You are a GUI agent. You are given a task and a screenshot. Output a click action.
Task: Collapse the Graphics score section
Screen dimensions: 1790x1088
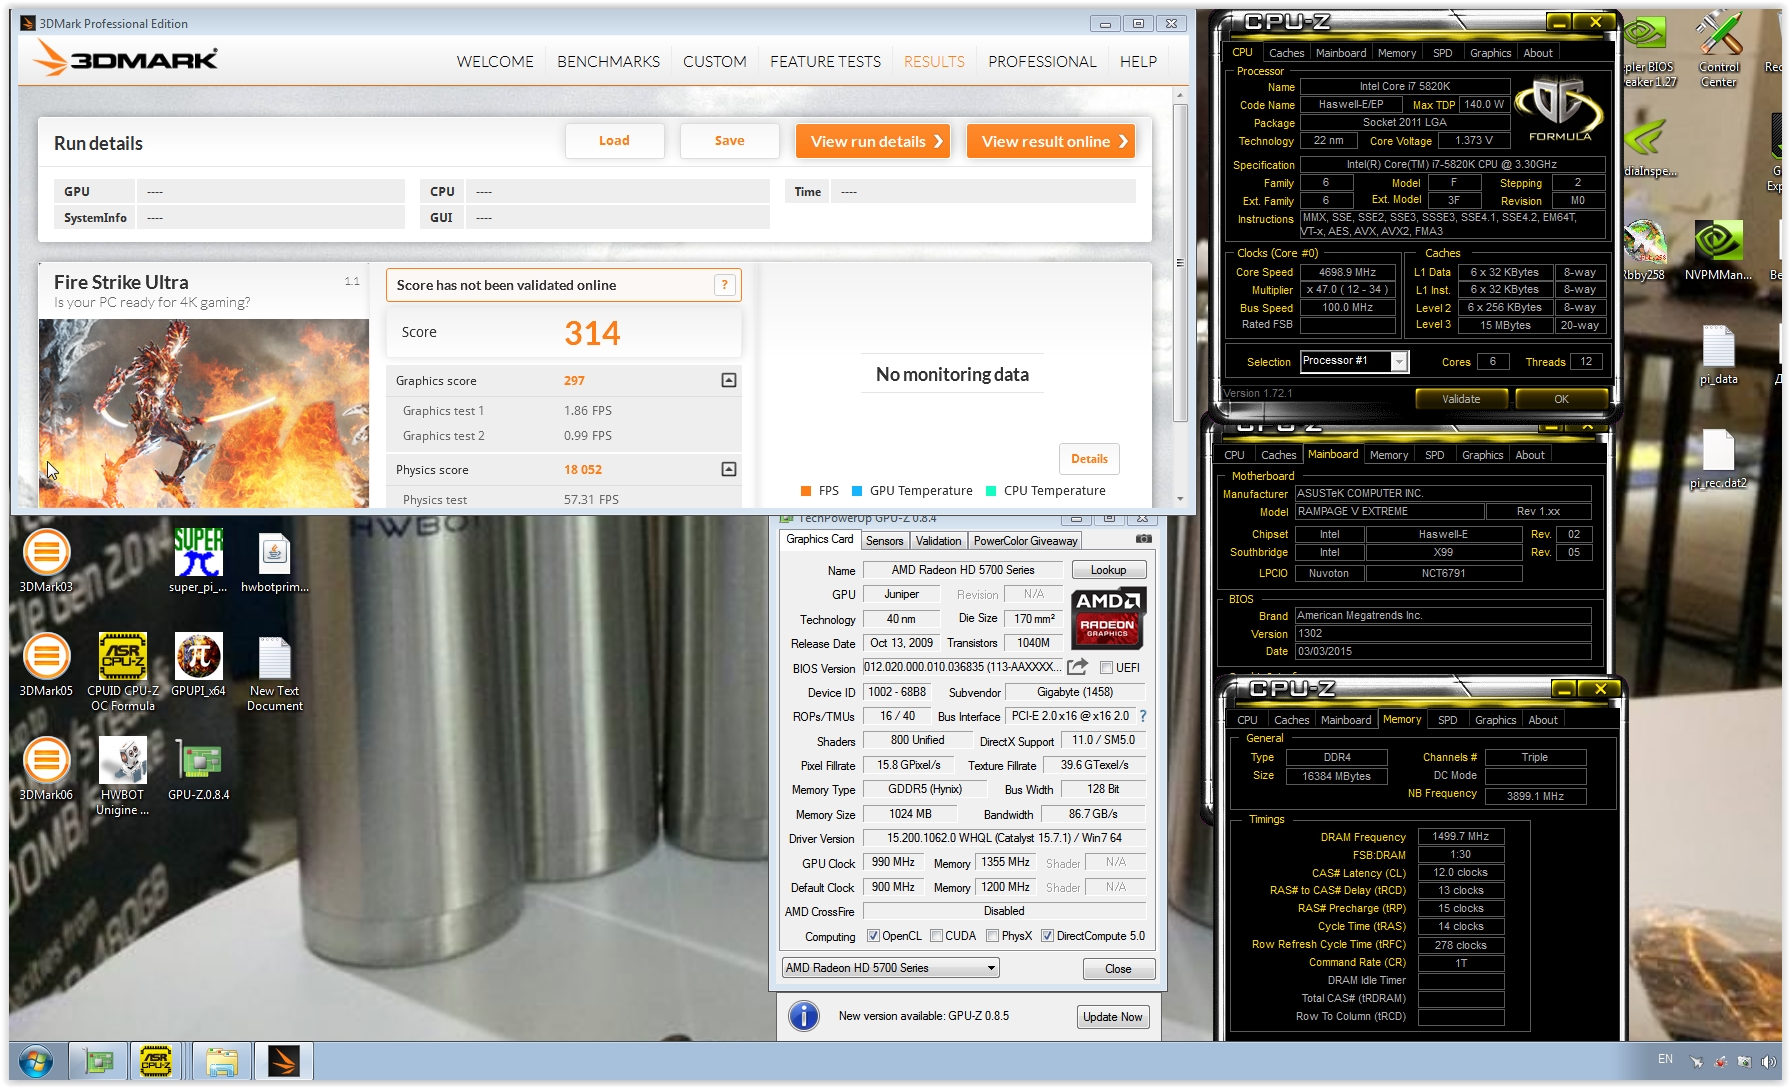(x=729, y=380)
